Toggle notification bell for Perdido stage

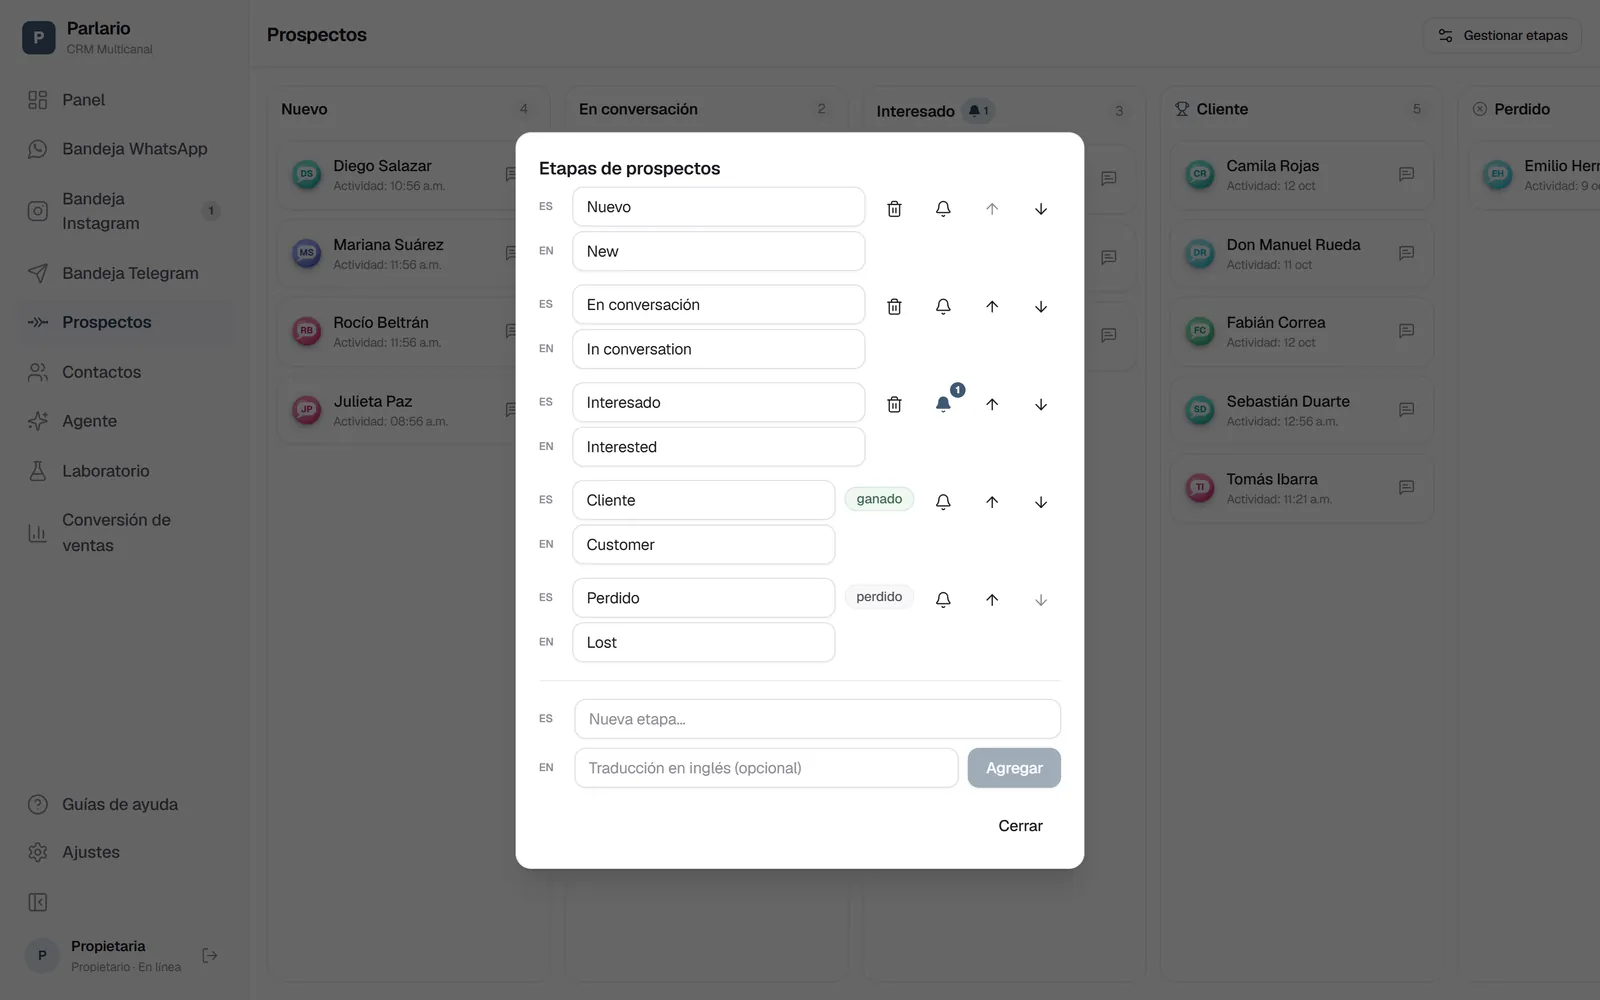point(943,600)
